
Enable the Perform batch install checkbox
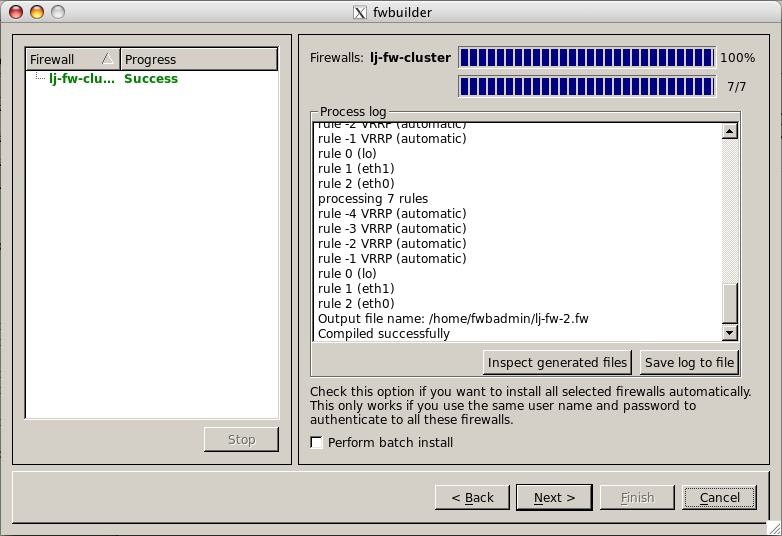pos(317,443)
